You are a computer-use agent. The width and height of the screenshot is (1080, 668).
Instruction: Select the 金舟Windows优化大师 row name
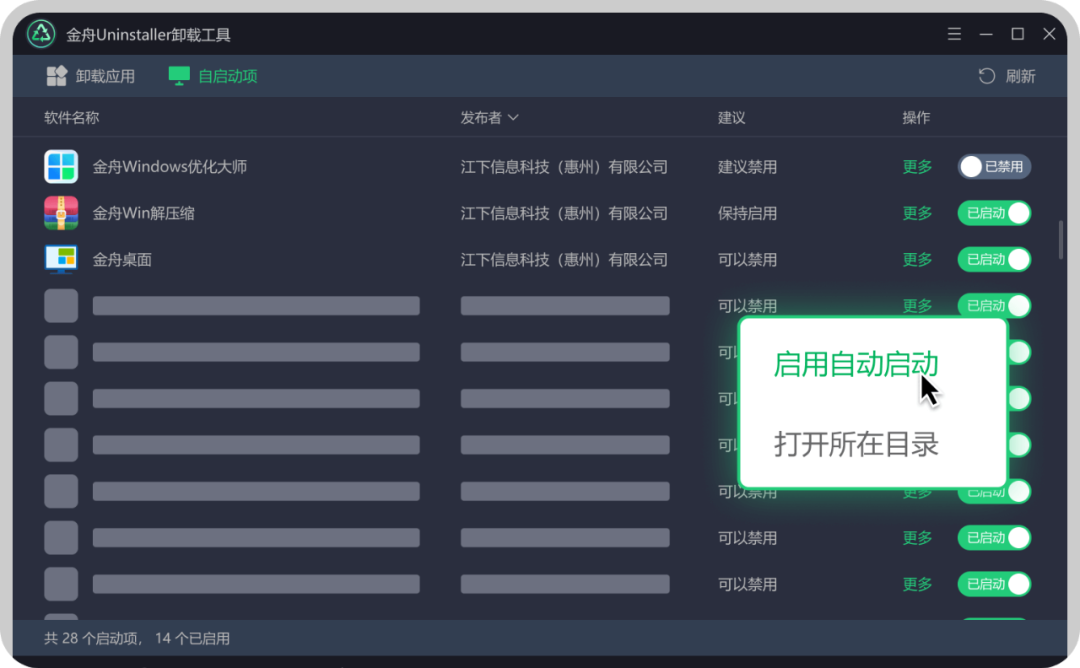(x=169, y=167)
